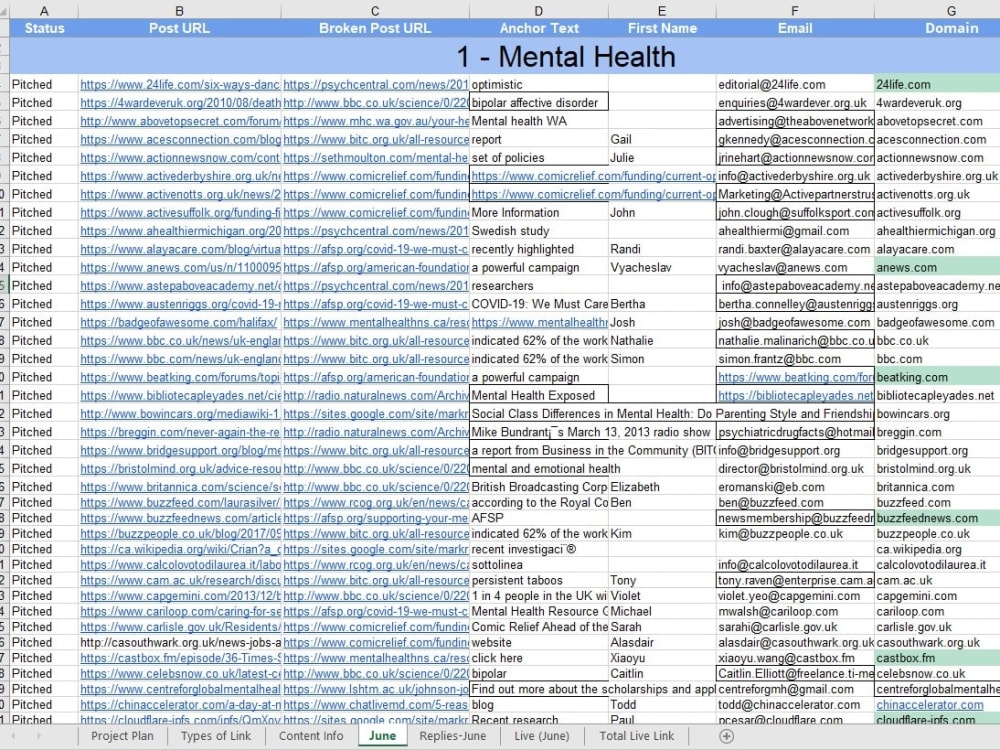This screenshot has height=750, width=1000.
Task: Open the 4wardeveruk.org post link
Action: [179, 103]
